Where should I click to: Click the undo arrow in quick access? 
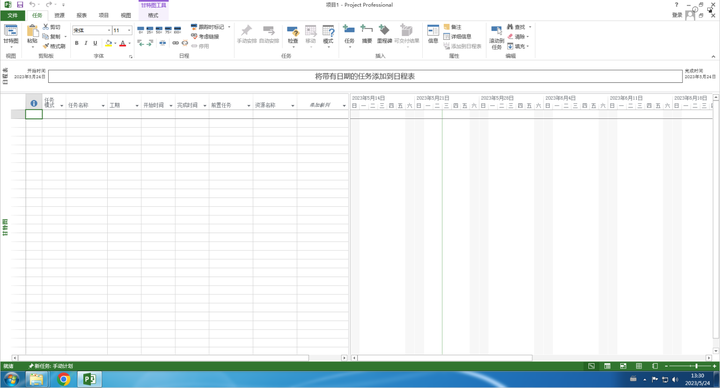32,5
